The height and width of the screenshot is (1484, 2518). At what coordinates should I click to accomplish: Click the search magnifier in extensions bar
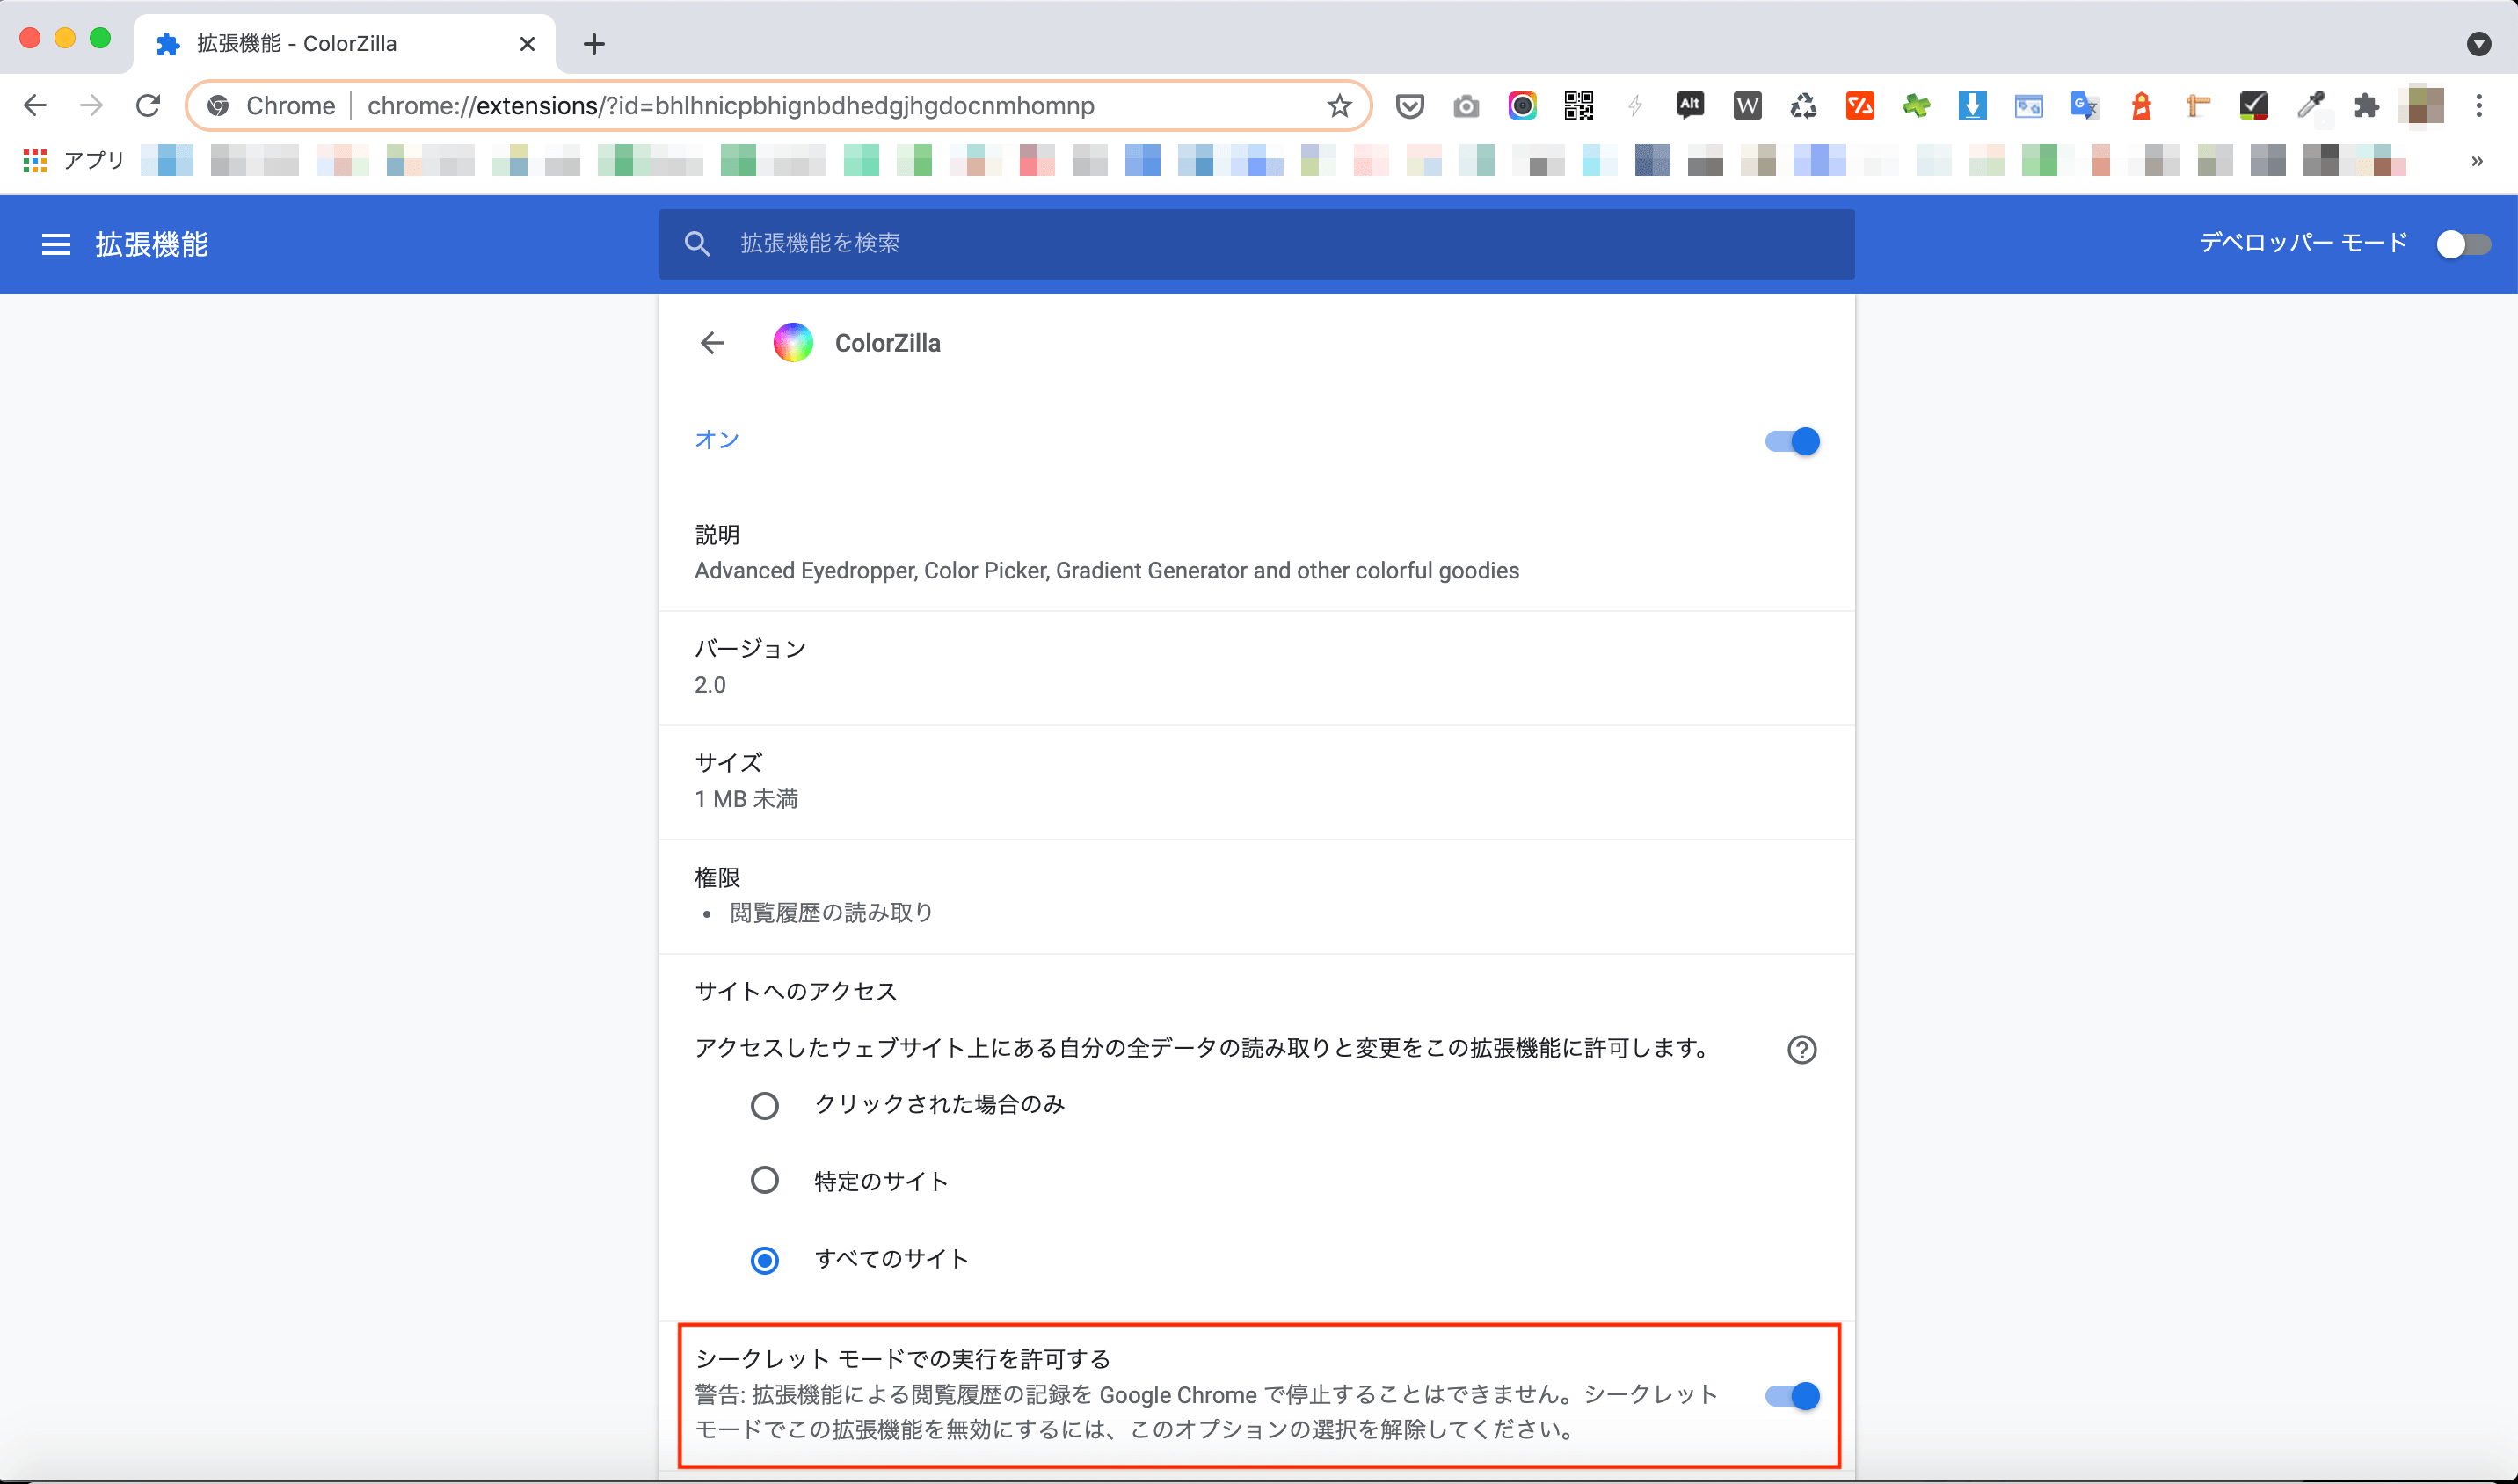[697, 244]
